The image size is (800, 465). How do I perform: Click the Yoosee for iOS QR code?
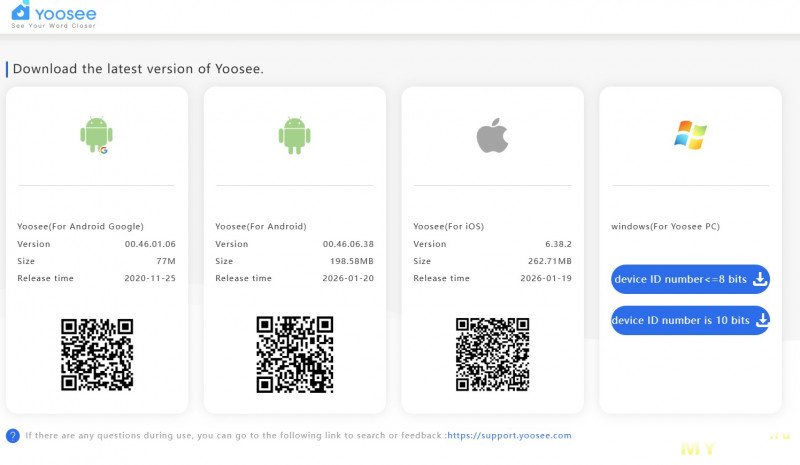pyautogui.click(x=492, y=355)
